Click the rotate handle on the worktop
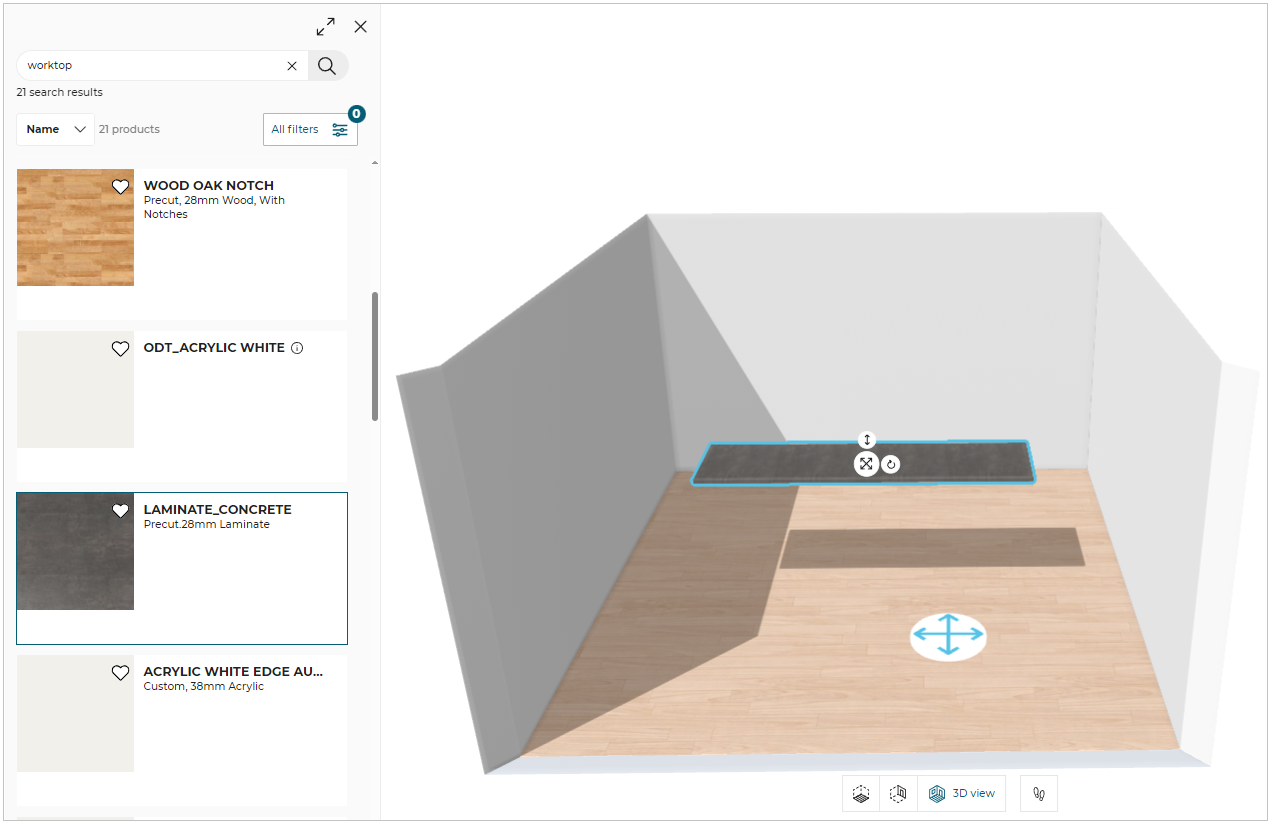This screenshot has height=826, width=1275. [x=891, y=464]
